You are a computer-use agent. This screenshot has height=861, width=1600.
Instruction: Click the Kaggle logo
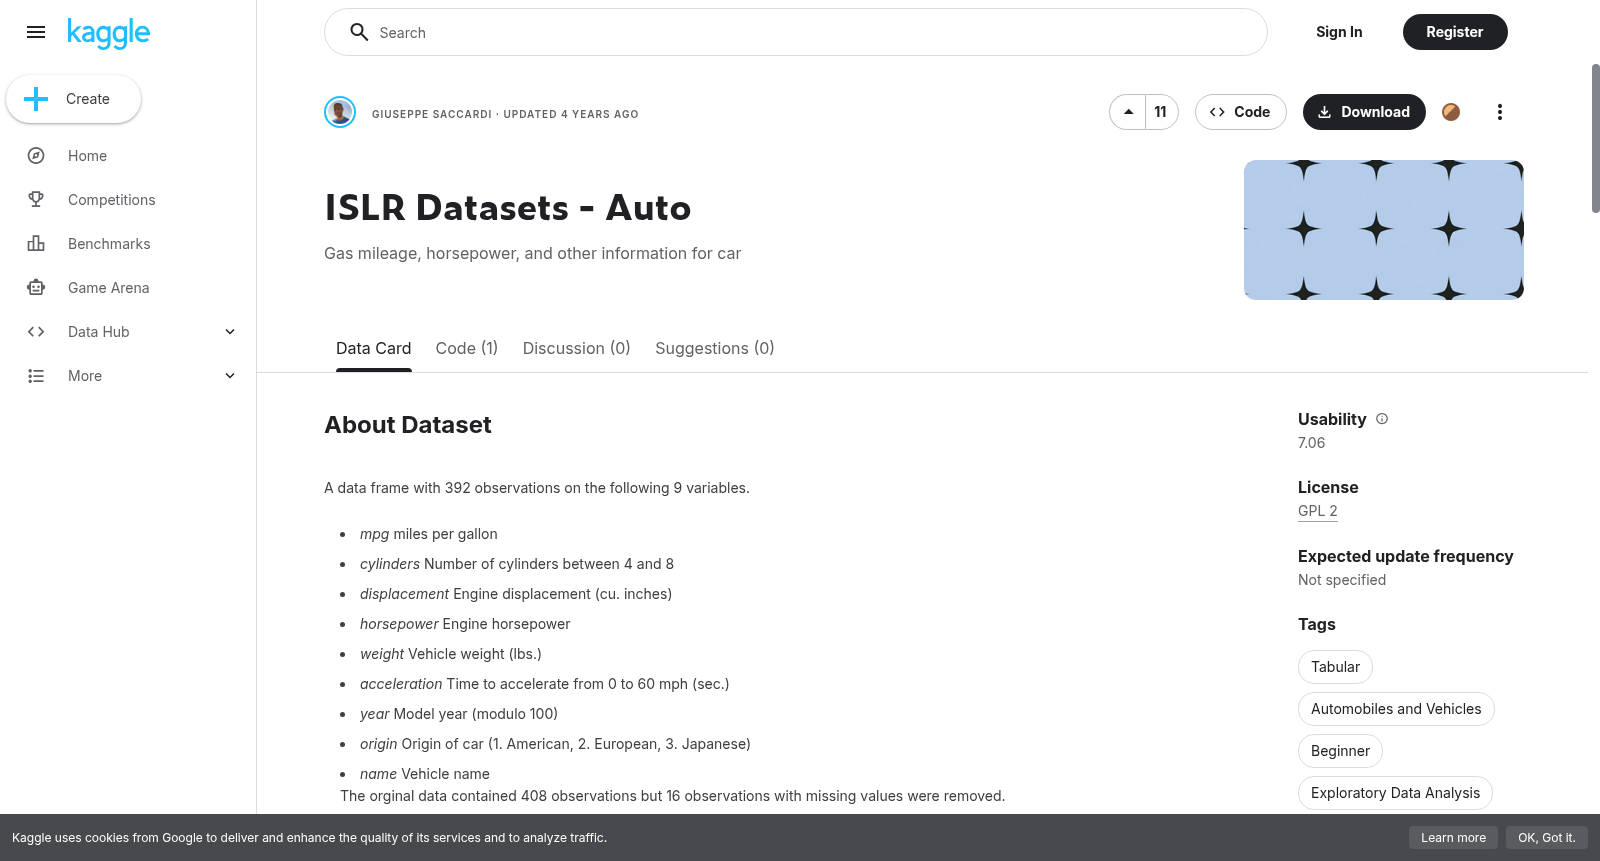coord(108,33)
